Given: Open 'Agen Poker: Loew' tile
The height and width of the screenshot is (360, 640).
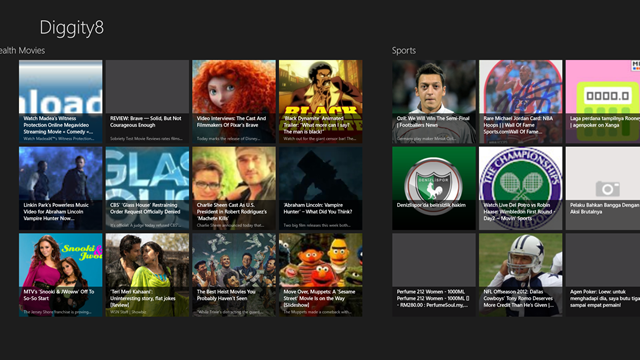Looking at the screenshot, I should 603,275.
